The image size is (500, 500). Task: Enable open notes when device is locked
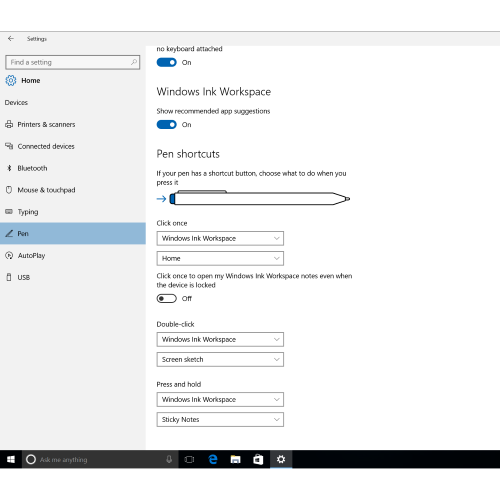tap(167, 298)
